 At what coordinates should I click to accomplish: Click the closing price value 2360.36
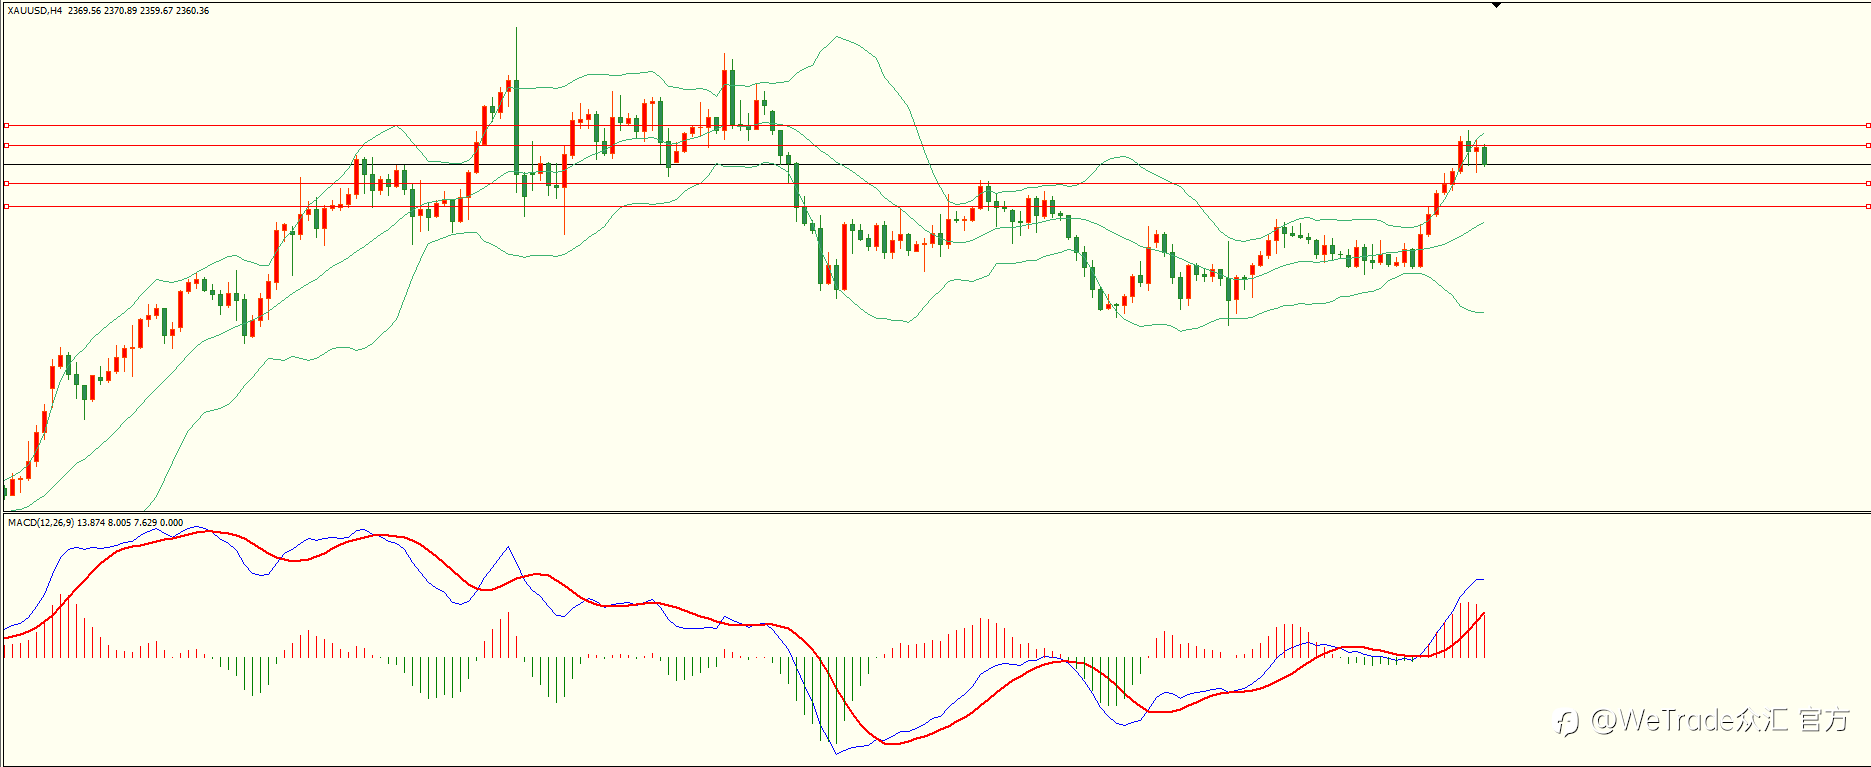[192, 11]
